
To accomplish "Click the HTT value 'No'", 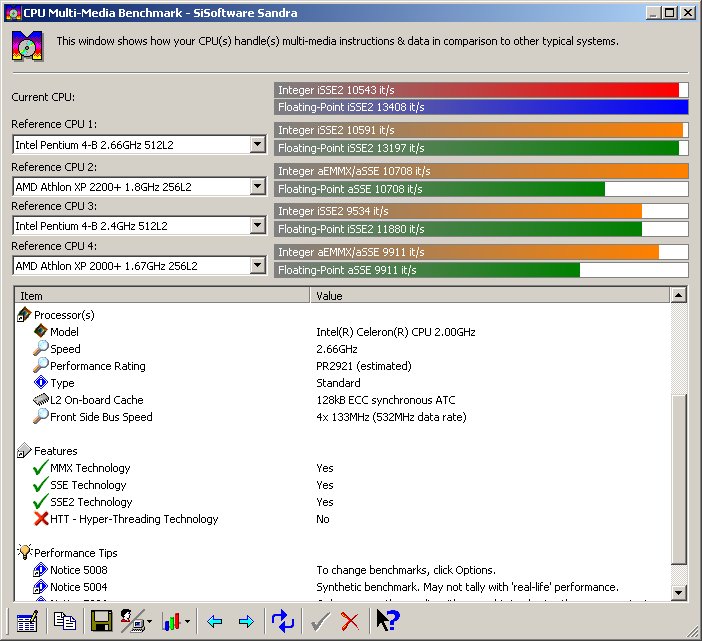I will click(323, 519).
